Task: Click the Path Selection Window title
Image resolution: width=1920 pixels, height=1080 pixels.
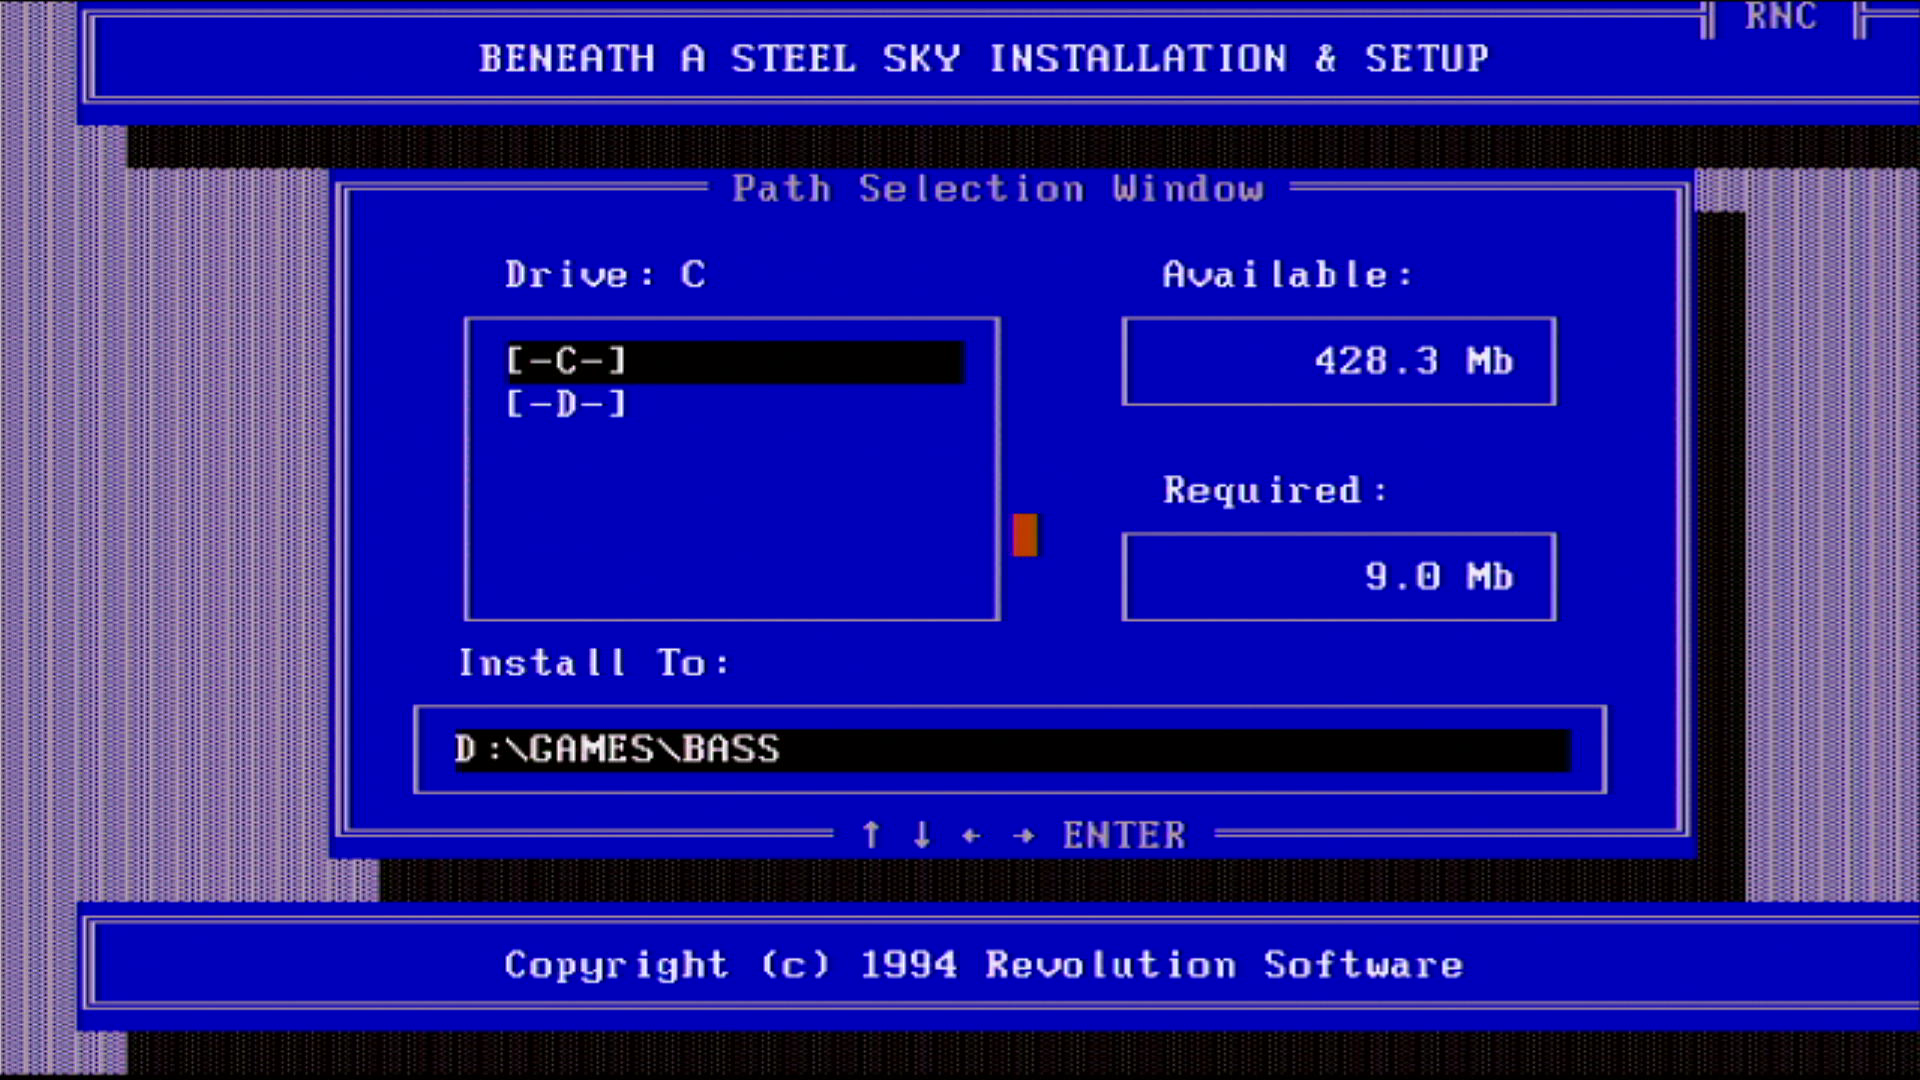Action: tap(997, 189)
